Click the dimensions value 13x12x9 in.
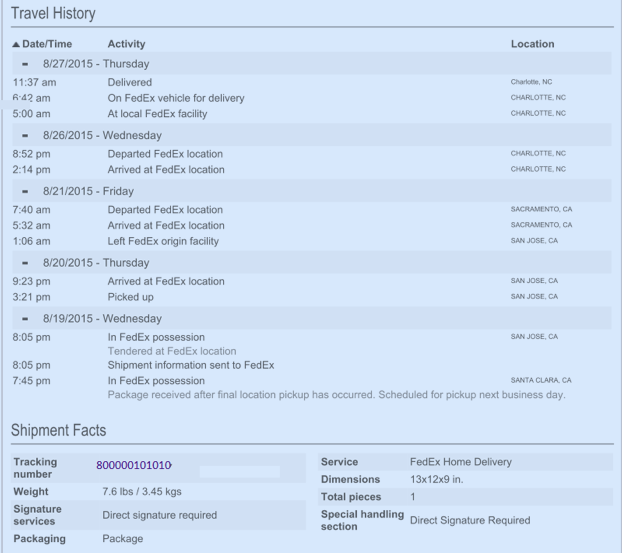This screenshot has width=622, height=553. 436,479
